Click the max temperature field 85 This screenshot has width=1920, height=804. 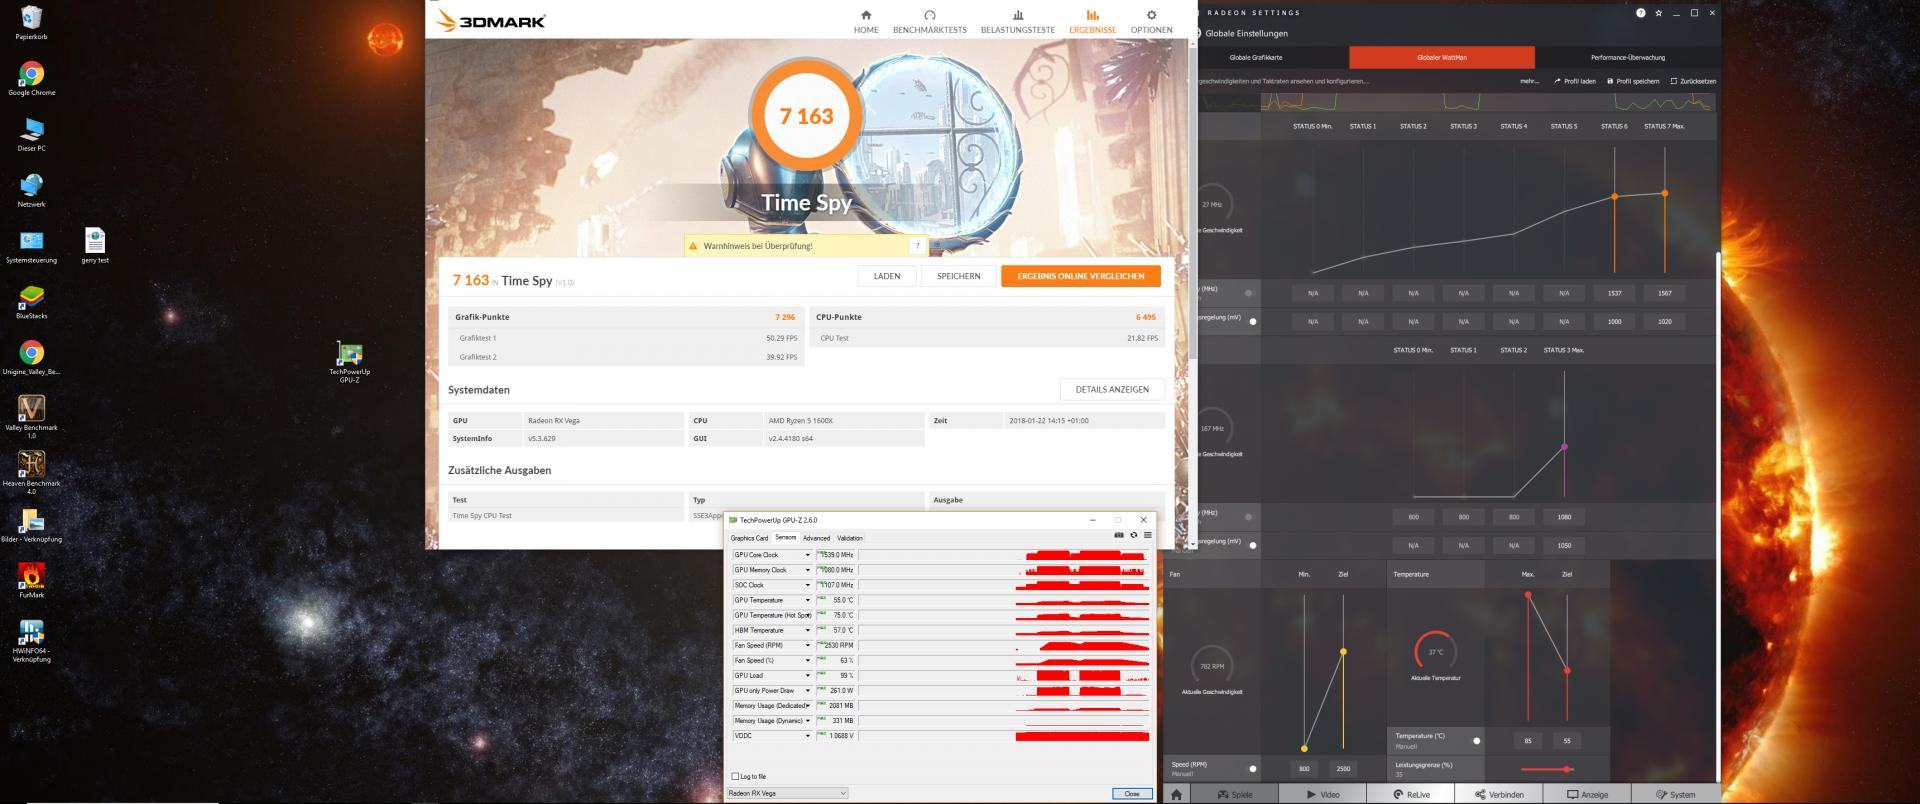pos(1528,740)
